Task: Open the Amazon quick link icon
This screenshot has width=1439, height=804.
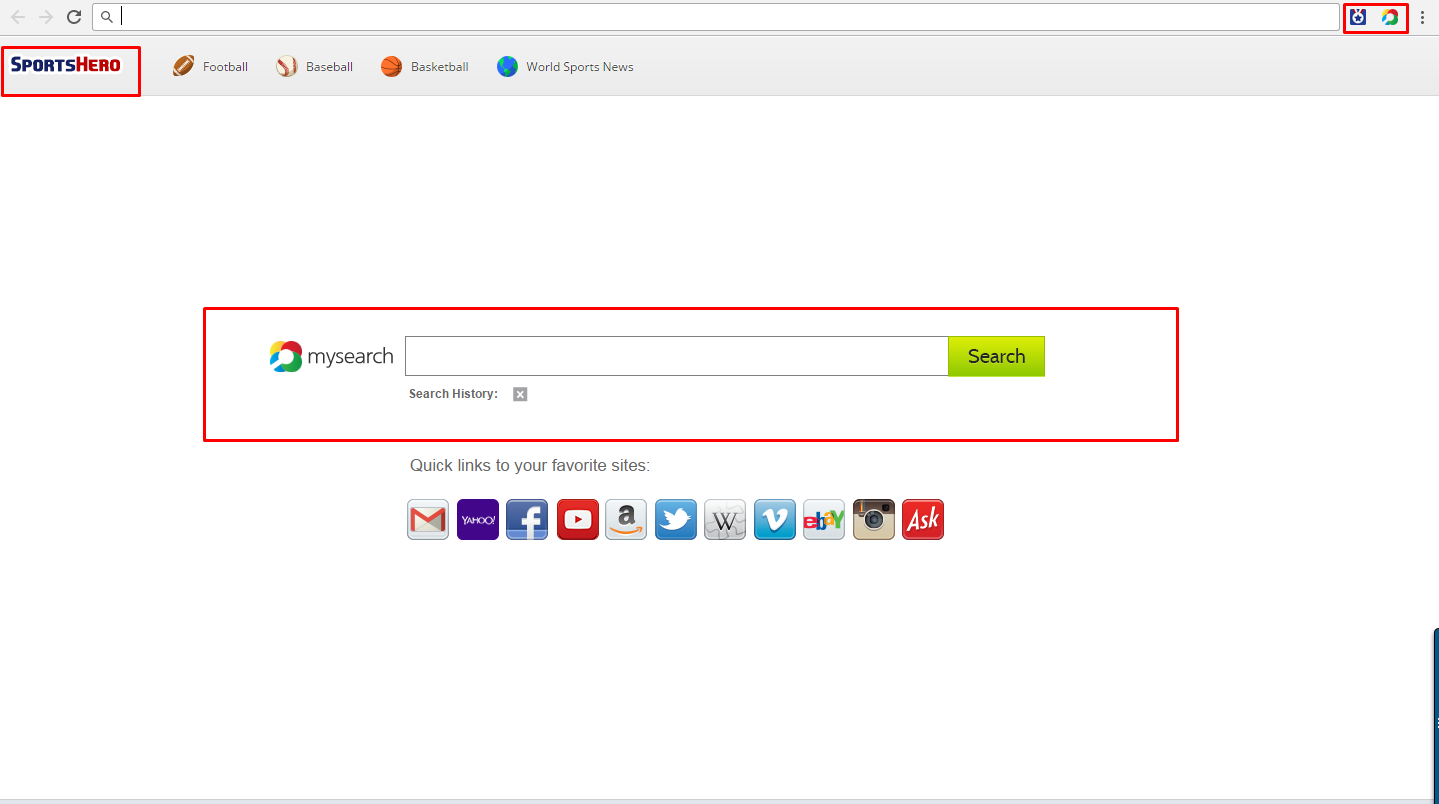Action: (x=626, y=520)
